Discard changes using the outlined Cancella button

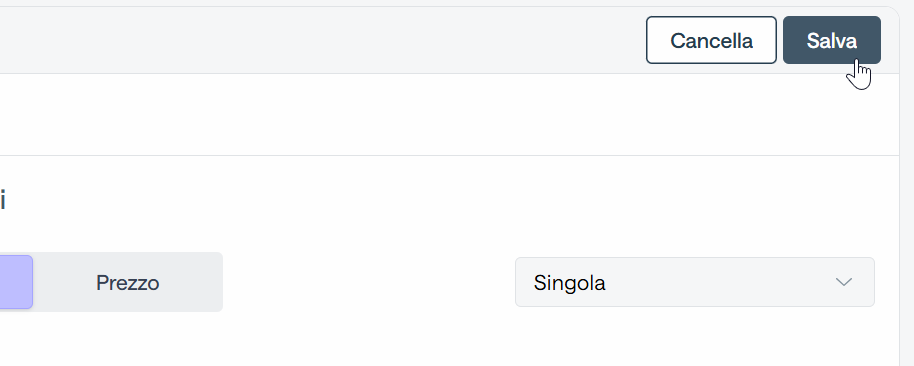pos(711,40)
